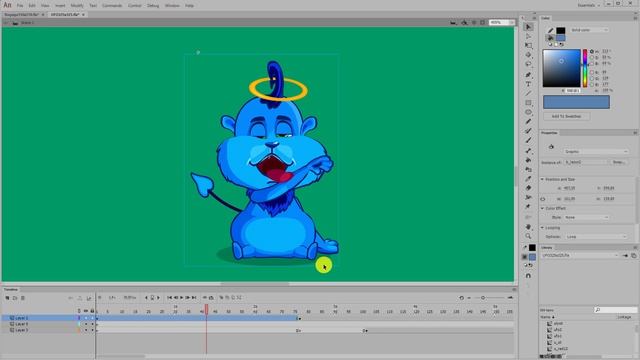Viewport: 640px width, 360px height.
Task: Click the Library panel tab
Action: (547, 247)
